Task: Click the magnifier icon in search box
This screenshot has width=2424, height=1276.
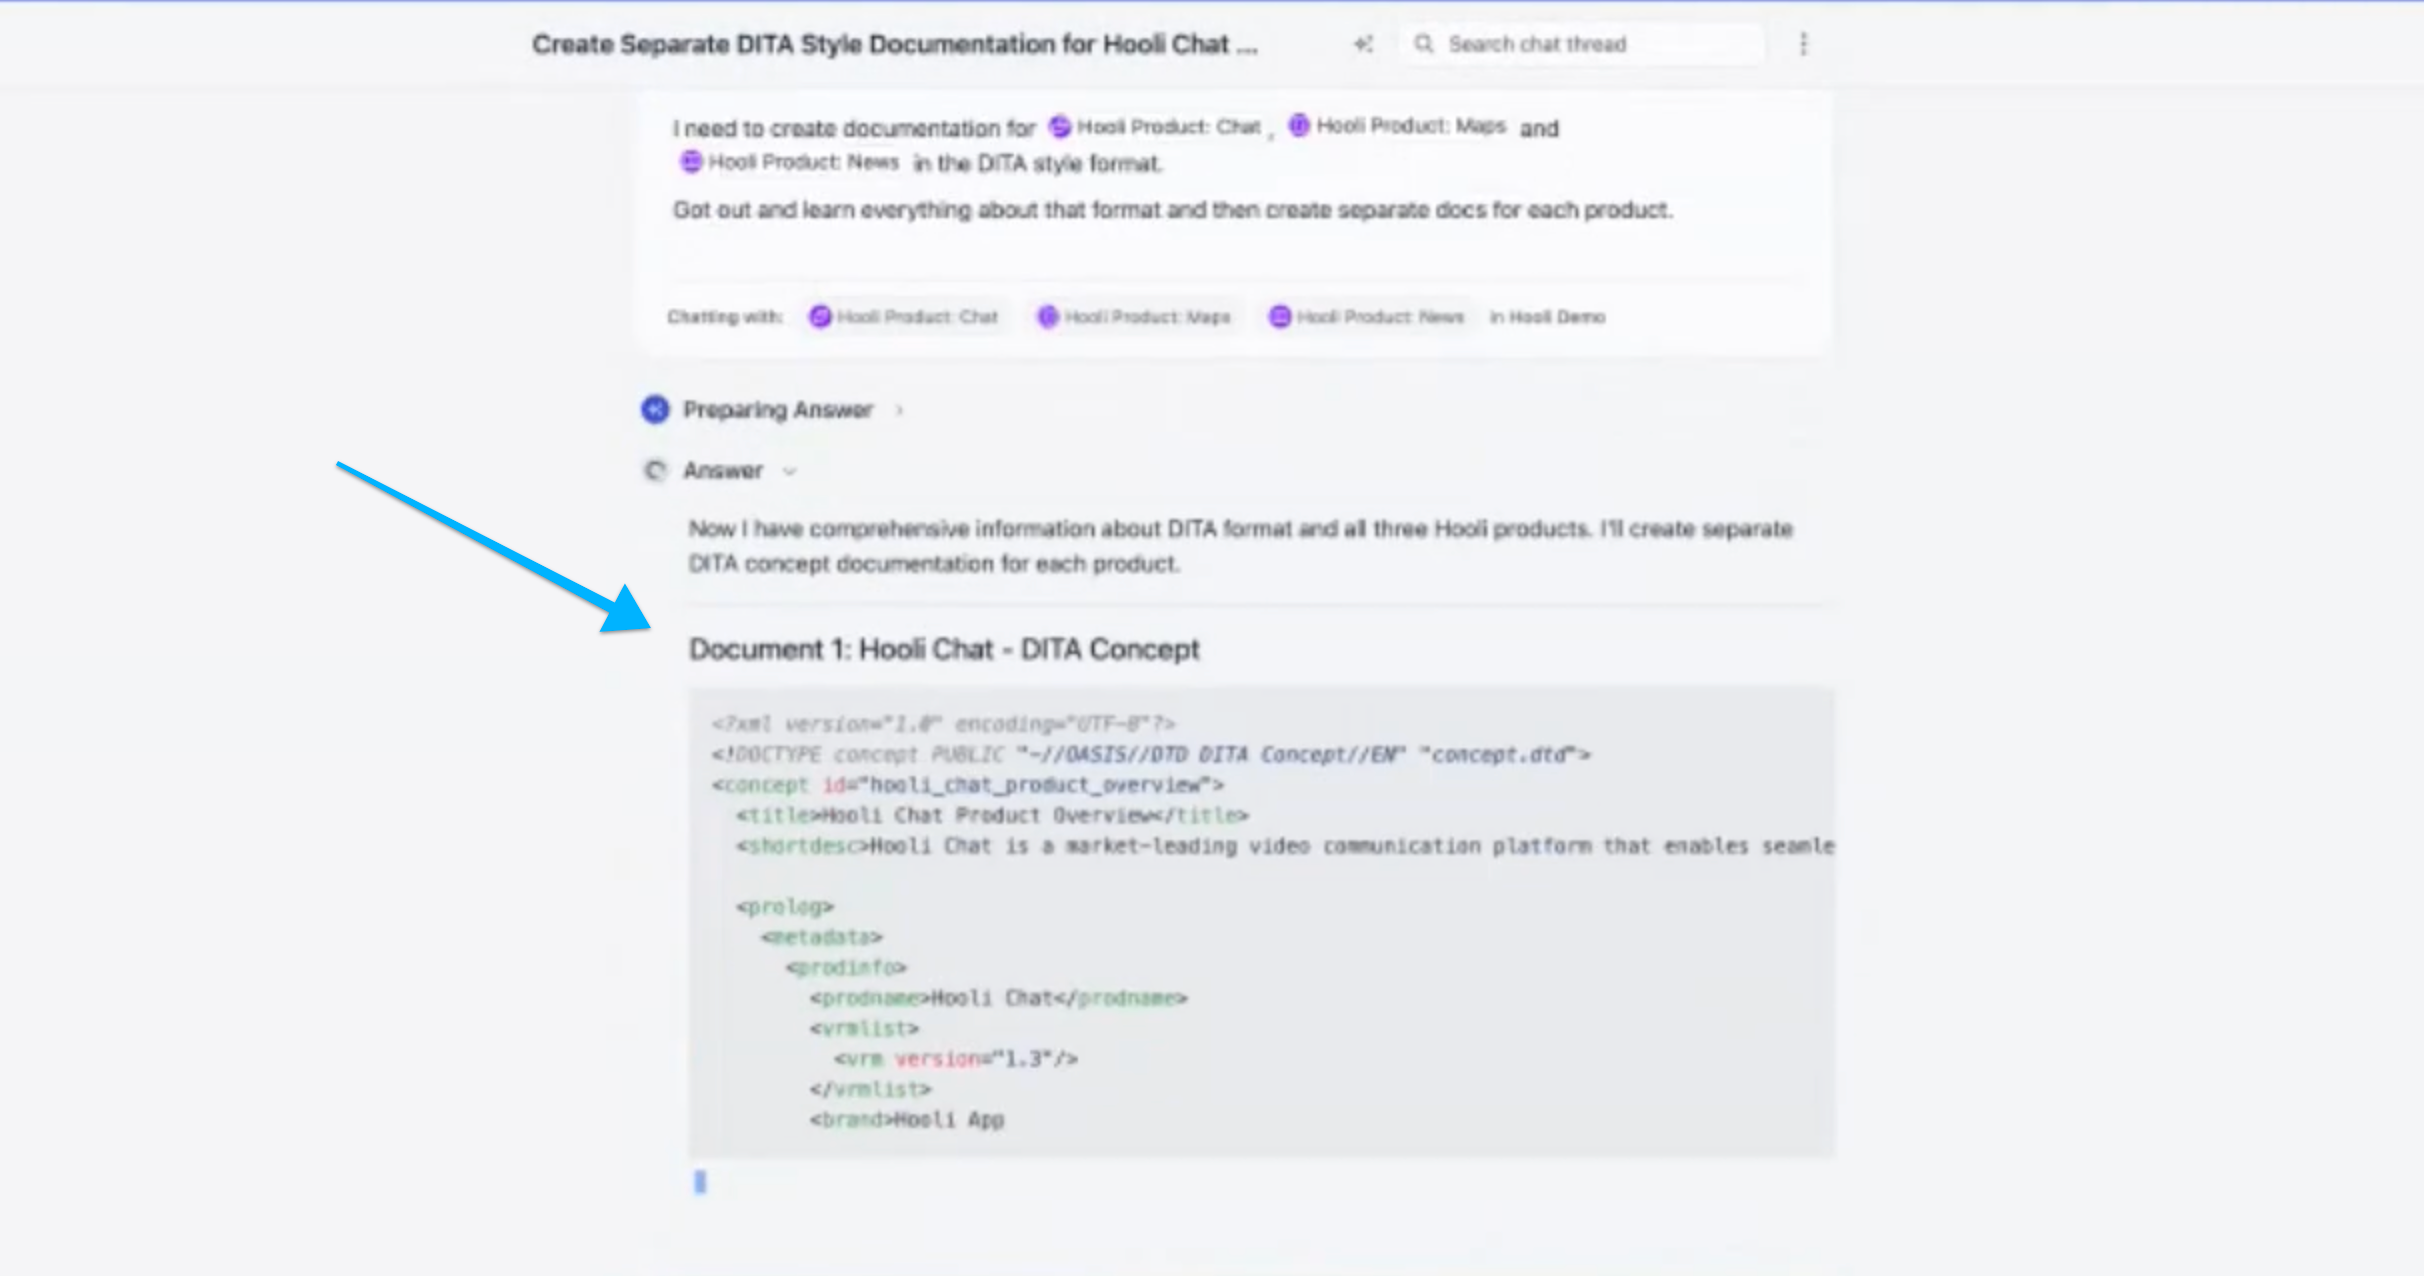Action: (x=1423, y=44)
